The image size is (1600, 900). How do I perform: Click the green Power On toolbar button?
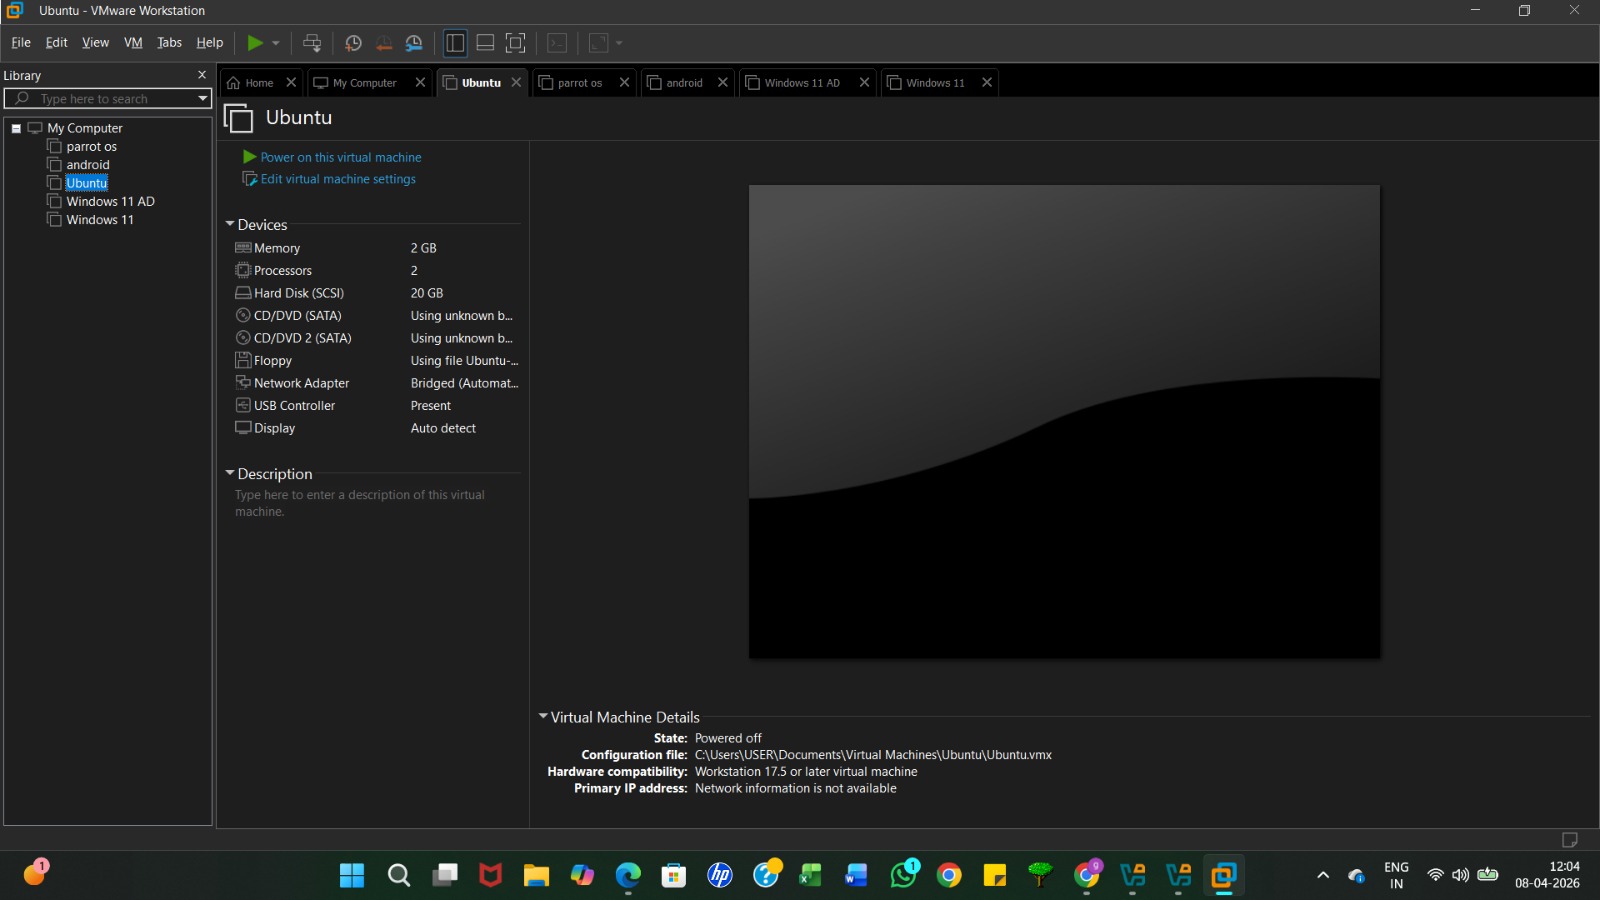click(255, 43)
